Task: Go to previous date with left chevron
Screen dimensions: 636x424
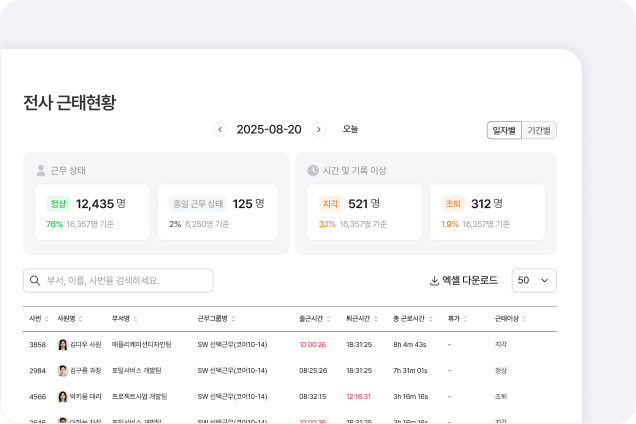Action: click(x=220, y=129)
